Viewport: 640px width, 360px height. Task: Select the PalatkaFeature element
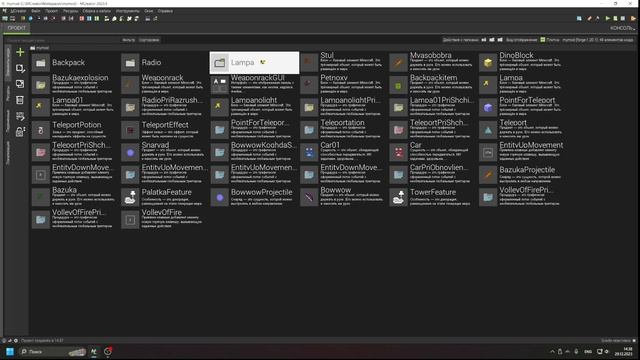click(164, 197)
